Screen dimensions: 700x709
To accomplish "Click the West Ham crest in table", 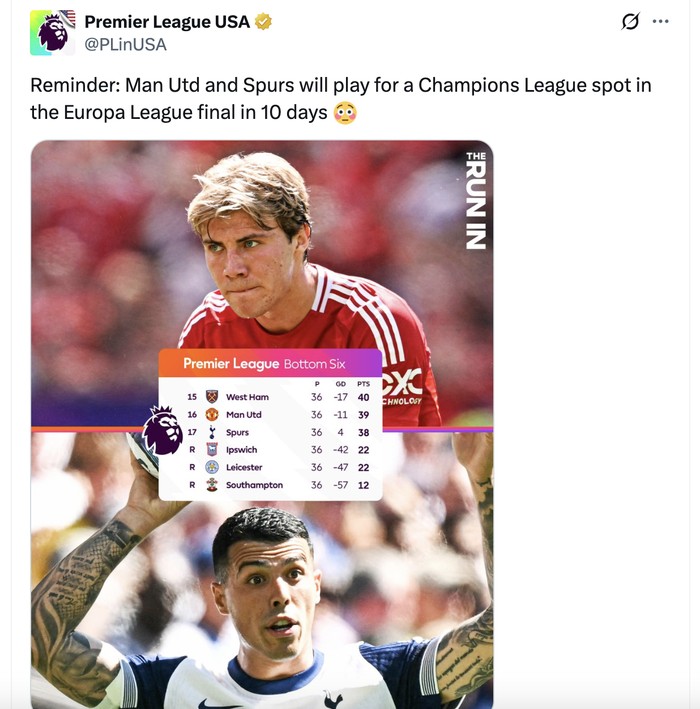I will [212, 397].
